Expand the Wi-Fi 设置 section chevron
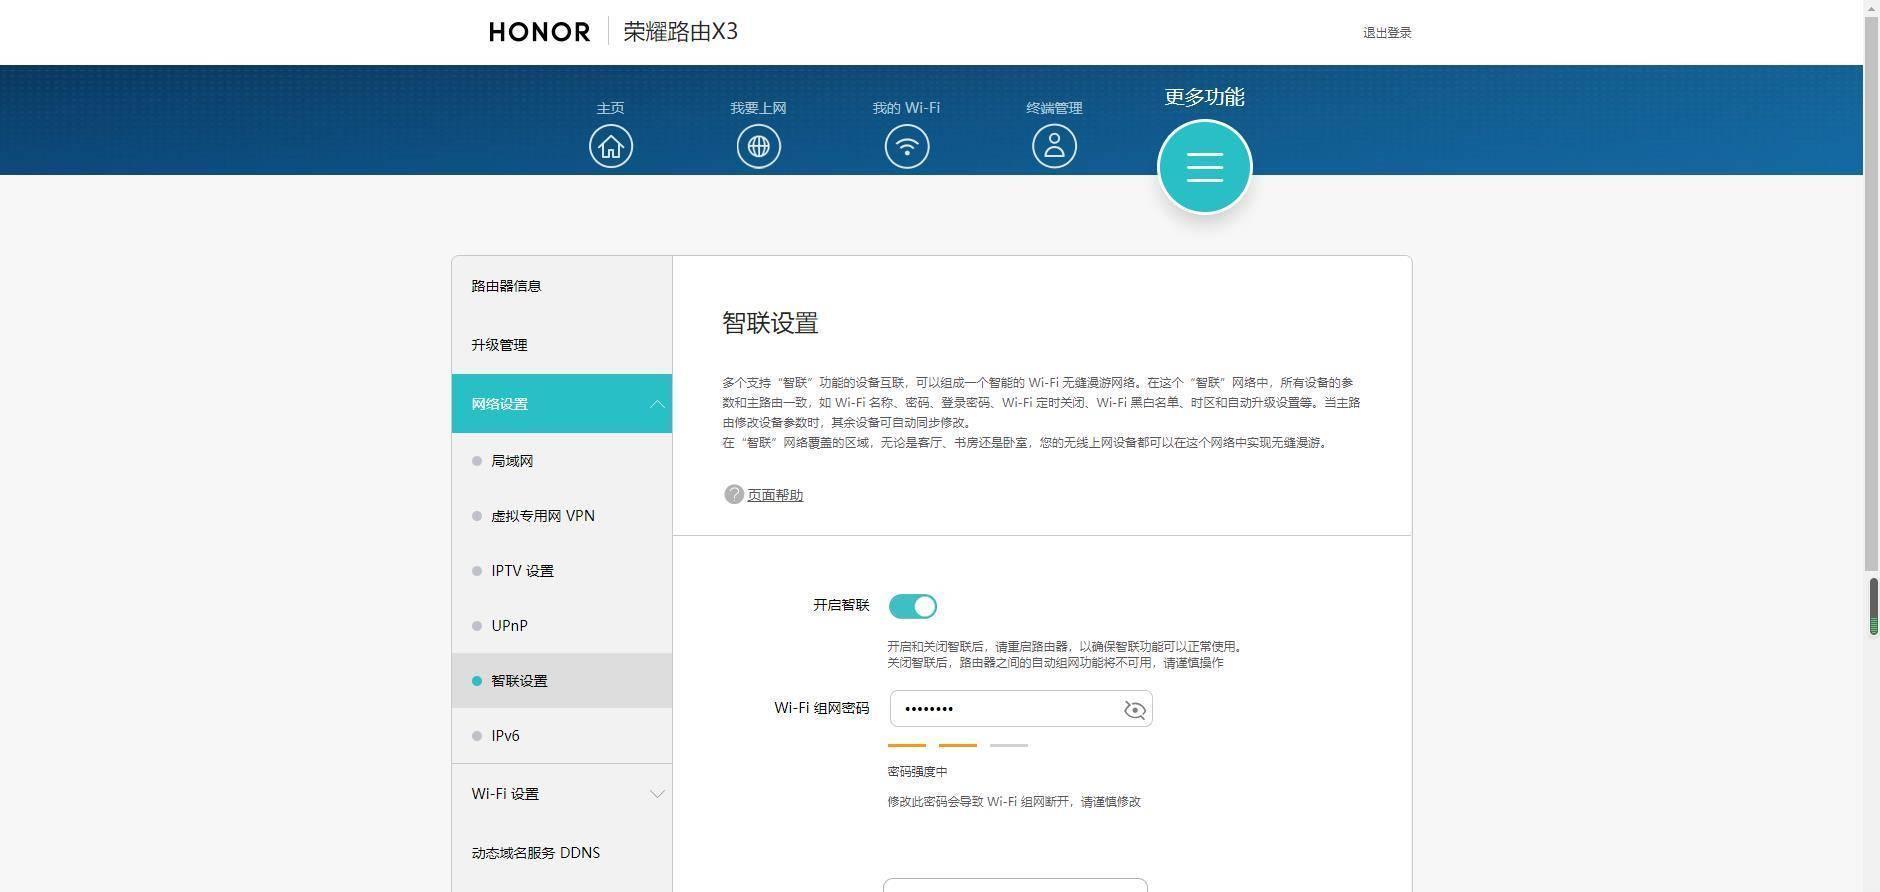 click(657, 794)
